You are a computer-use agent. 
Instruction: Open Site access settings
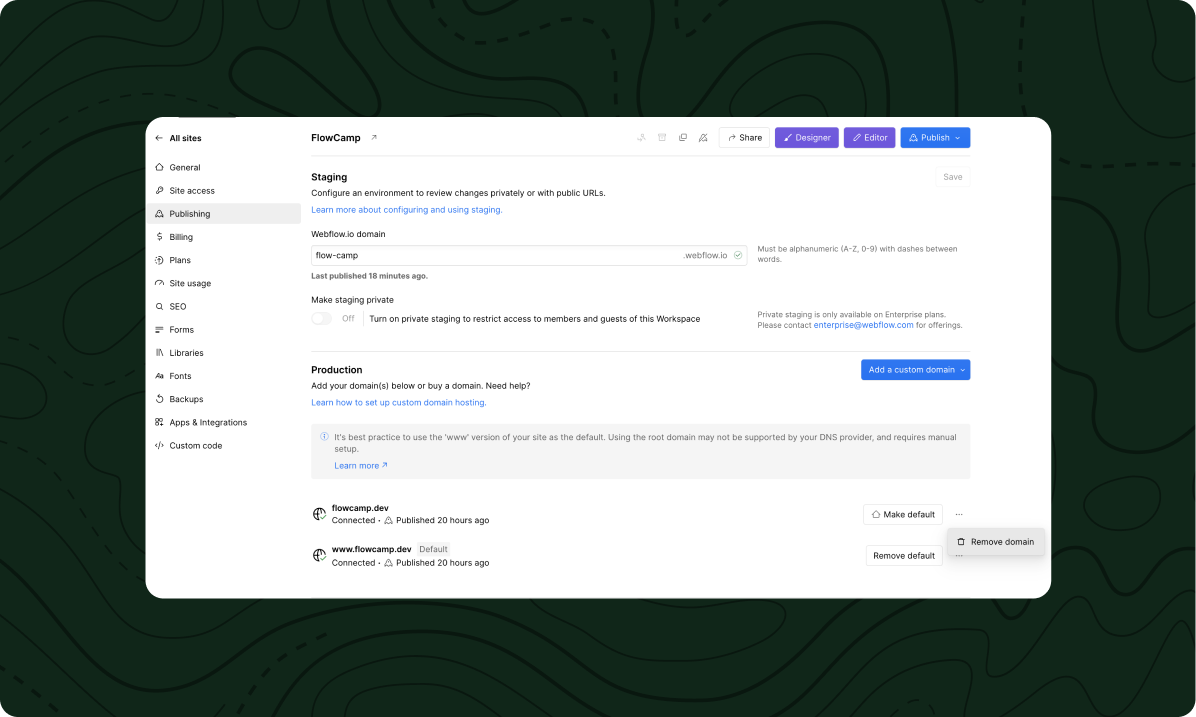223,191
